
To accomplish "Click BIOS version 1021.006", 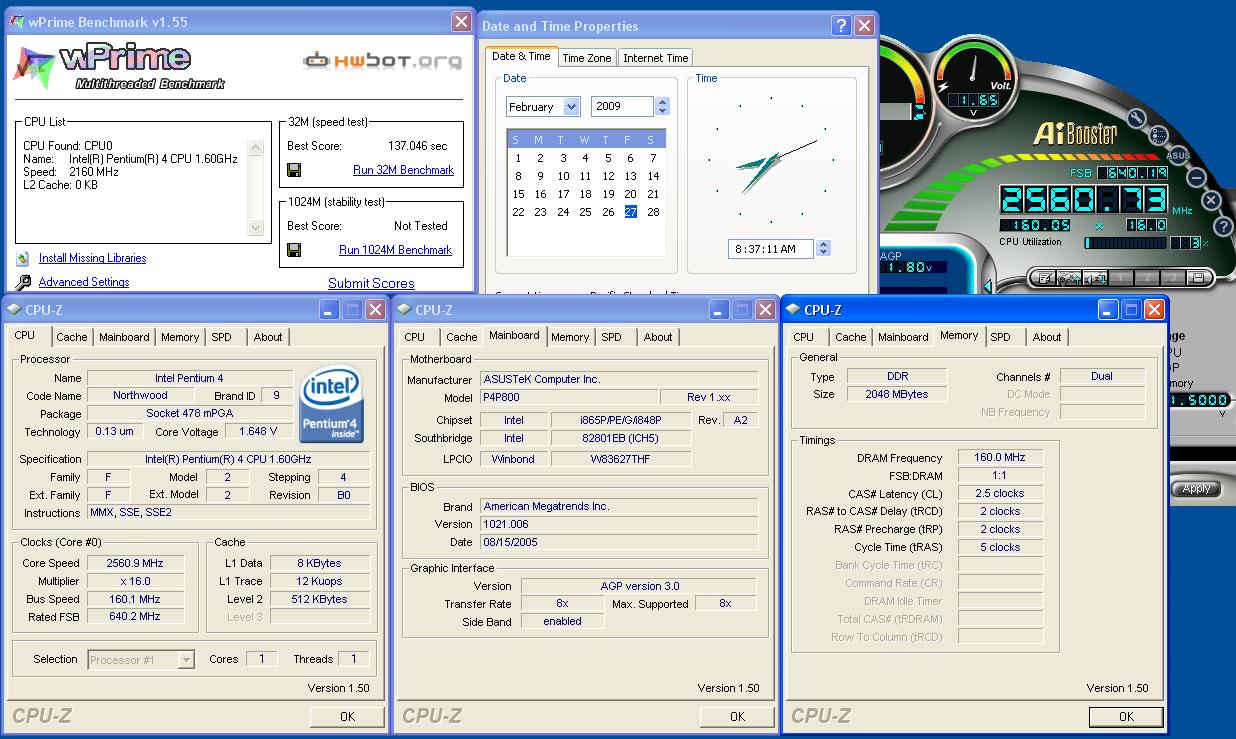I will coord(618,524).
